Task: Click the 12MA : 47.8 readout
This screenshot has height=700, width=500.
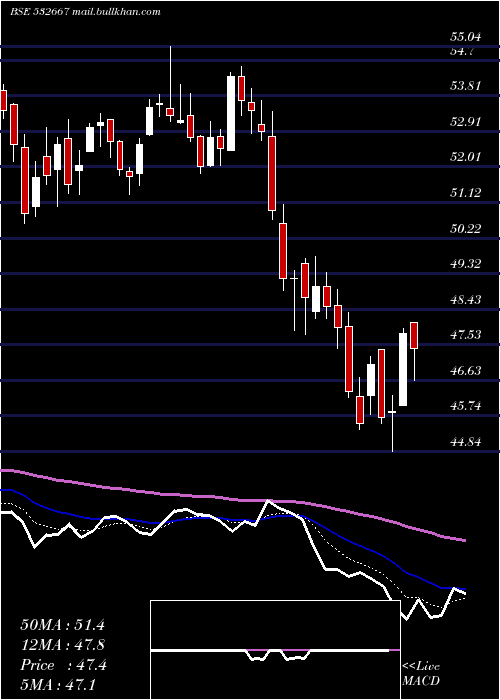Action: click(x=62, y=645)
